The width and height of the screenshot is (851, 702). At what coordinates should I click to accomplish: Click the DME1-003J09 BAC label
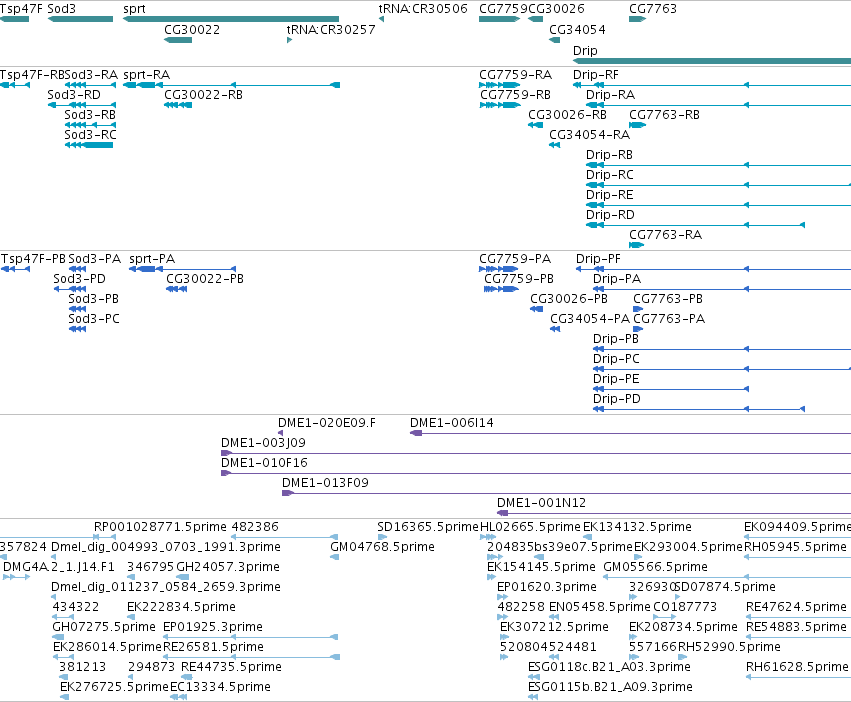click(263, 443)
